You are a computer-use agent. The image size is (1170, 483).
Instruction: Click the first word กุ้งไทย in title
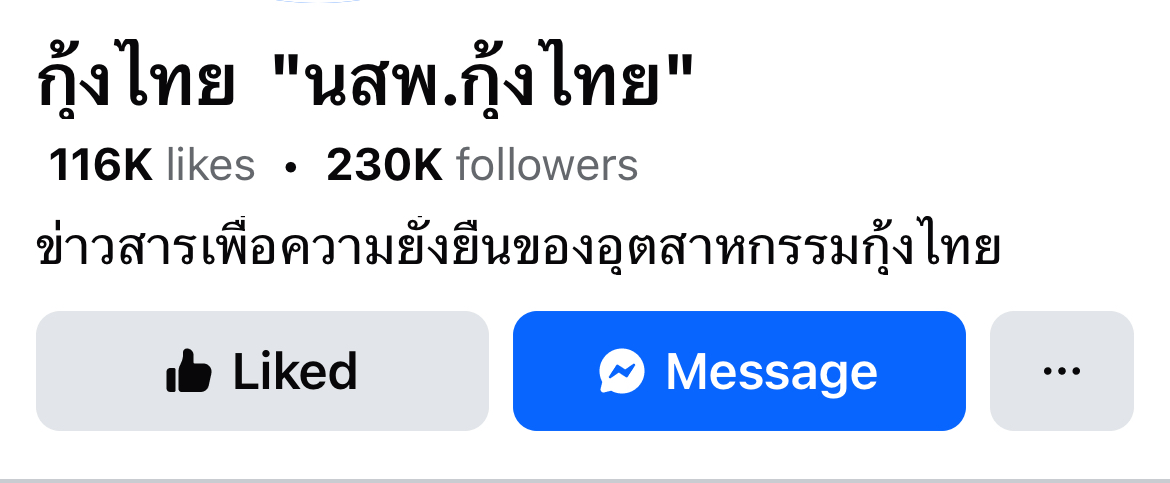135,81
